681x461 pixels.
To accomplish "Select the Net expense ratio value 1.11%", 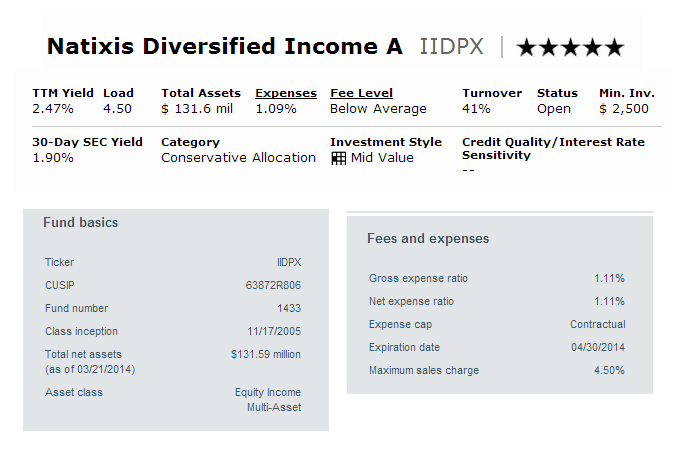I will pyautogui.click(x=609, y=302).
